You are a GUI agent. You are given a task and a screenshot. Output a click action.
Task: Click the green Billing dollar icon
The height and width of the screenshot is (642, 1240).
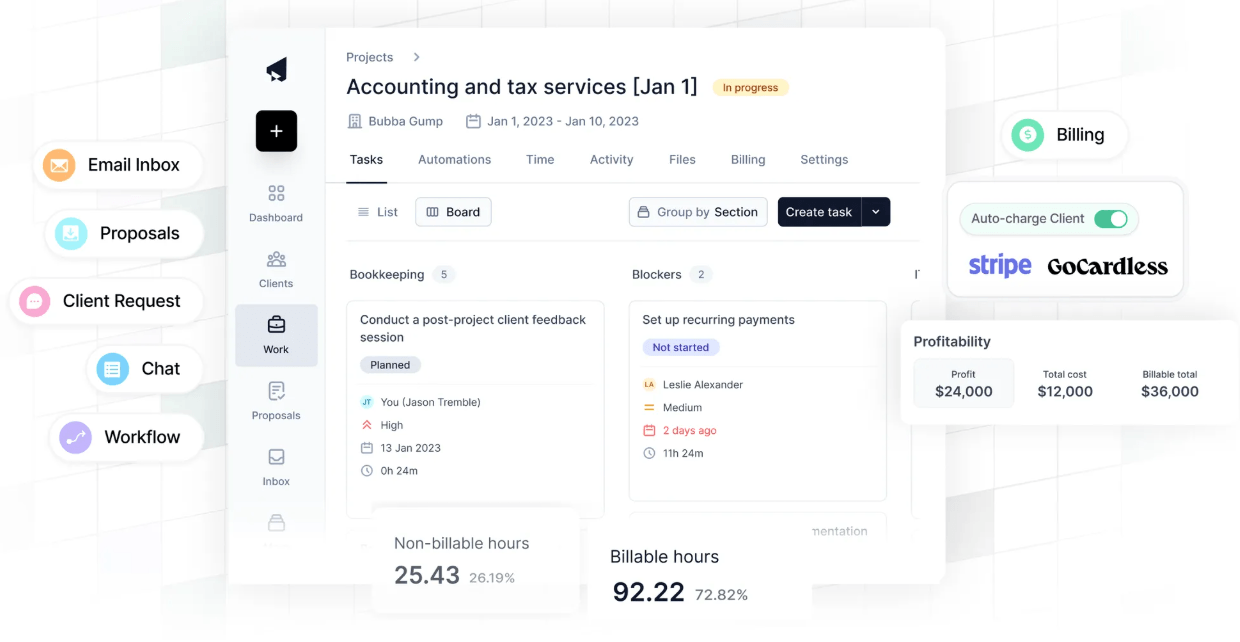coord(1027,135)
